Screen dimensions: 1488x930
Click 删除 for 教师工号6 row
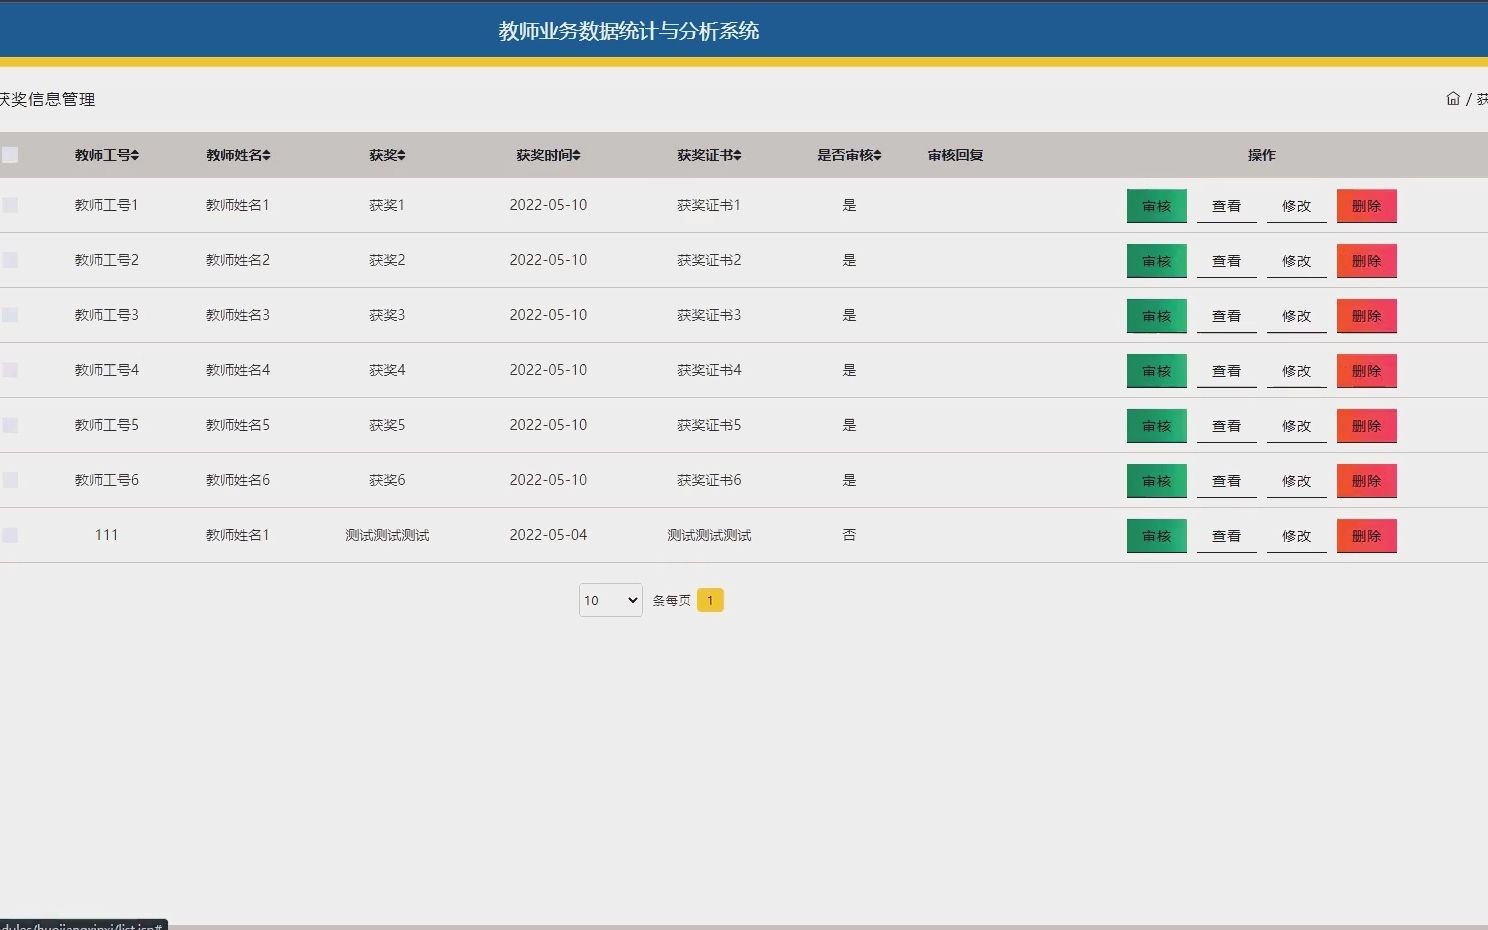(x=1367, y=481)
